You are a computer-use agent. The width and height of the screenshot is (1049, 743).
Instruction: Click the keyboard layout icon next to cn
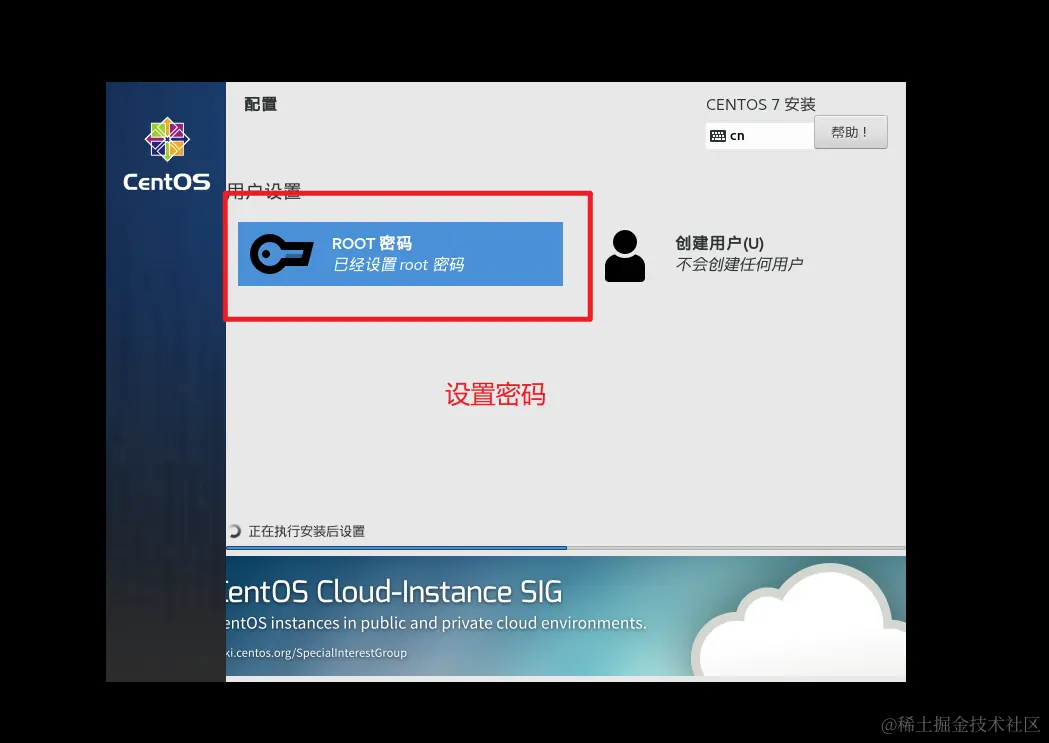(718, 136)
